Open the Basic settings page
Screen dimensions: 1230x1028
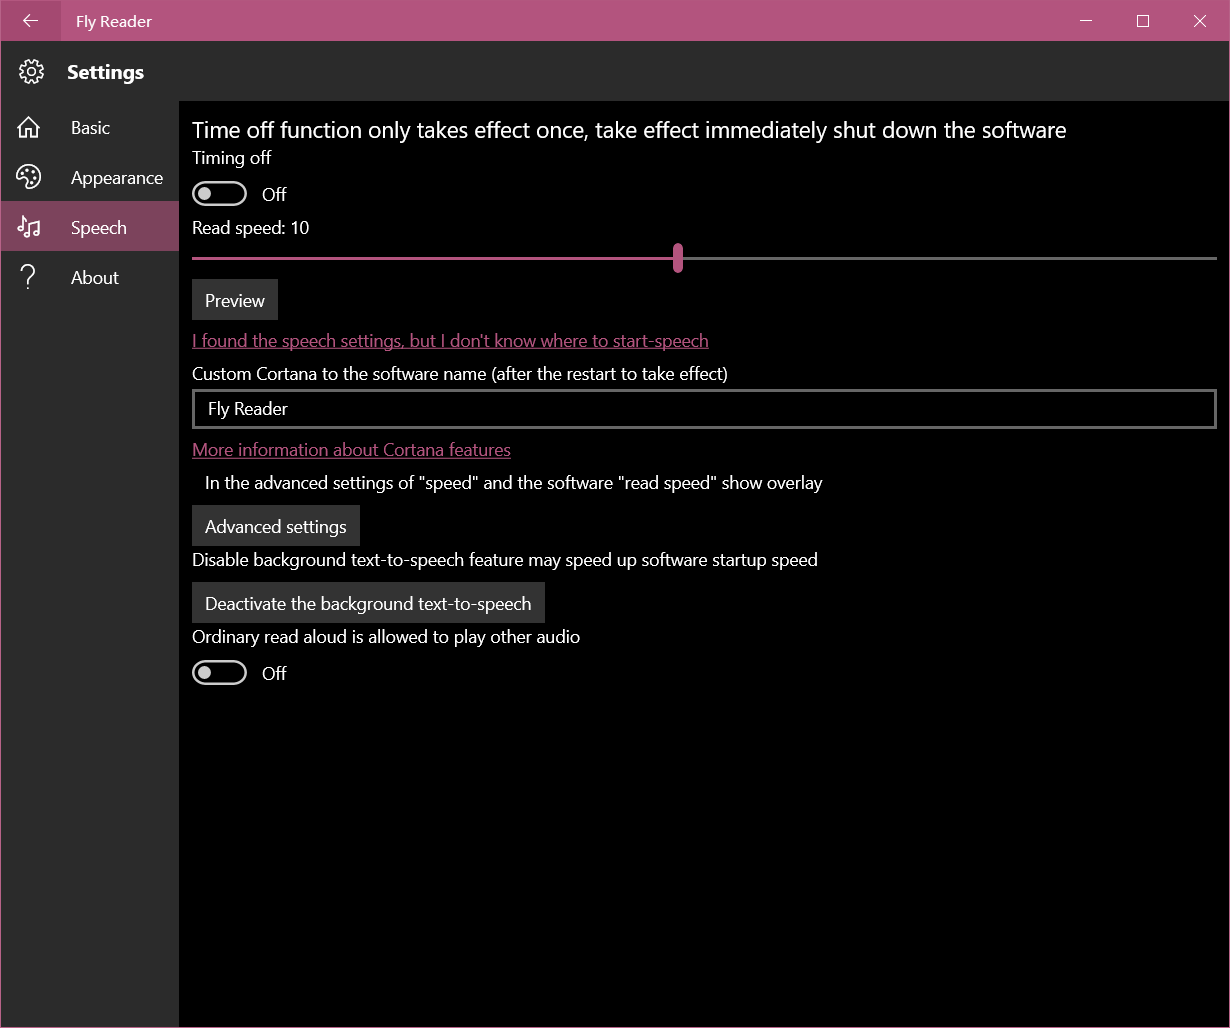click(x=90, y=127)
